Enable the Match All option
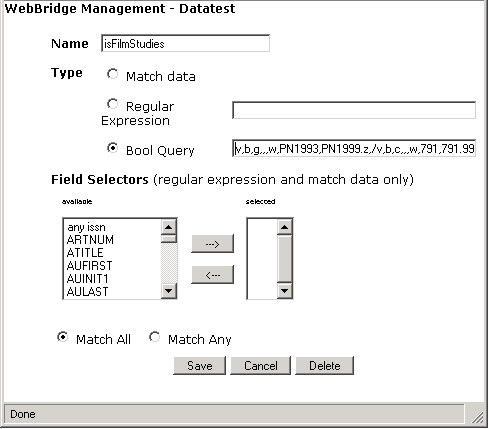The height and width of the screenshot is (429, 489). [x=62, y=337]
